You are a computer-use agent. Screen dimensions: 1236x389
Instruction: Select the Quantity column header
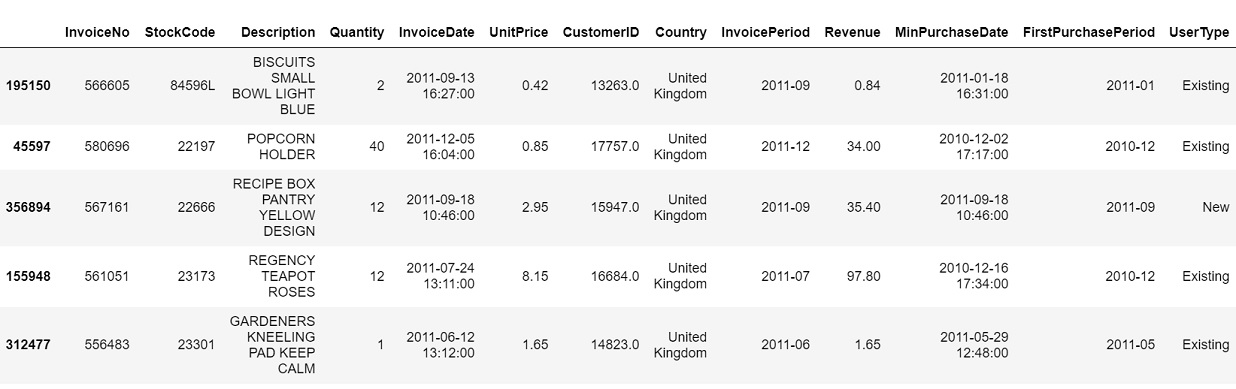(357, 32)
